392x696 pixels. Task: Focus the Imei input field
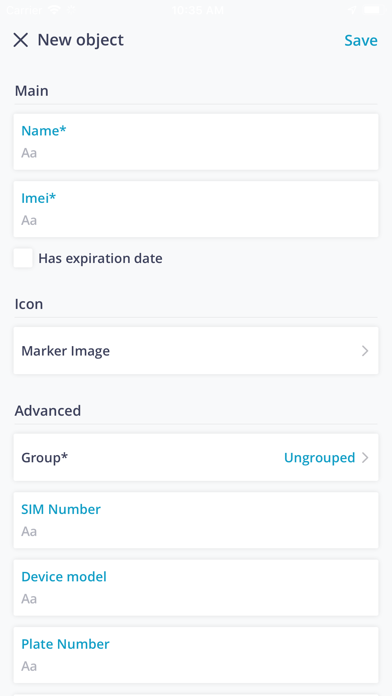click(196, 209)
